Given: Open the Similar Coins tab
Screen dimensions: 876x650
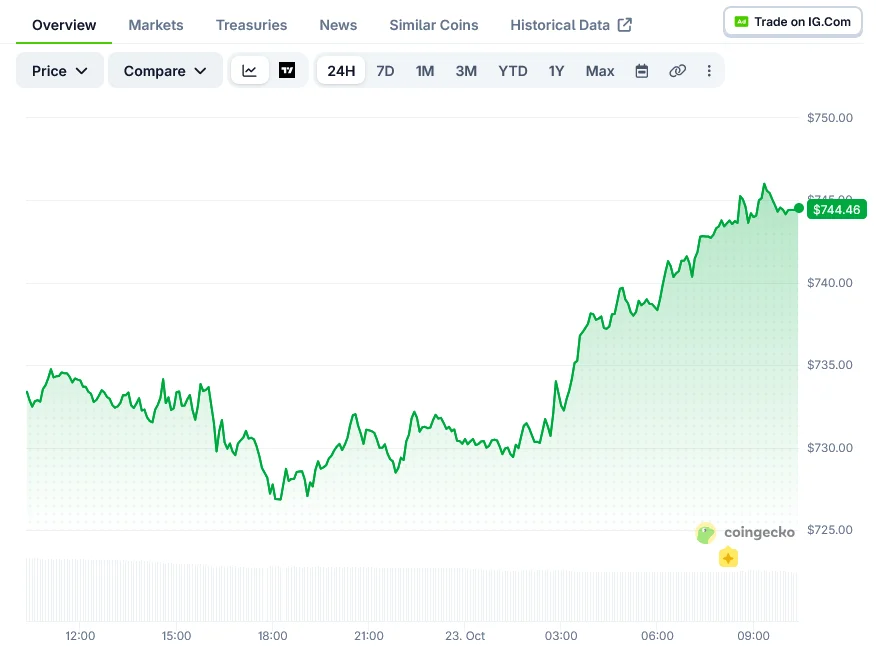Looking at the screenshot, I should click(434, 25).
